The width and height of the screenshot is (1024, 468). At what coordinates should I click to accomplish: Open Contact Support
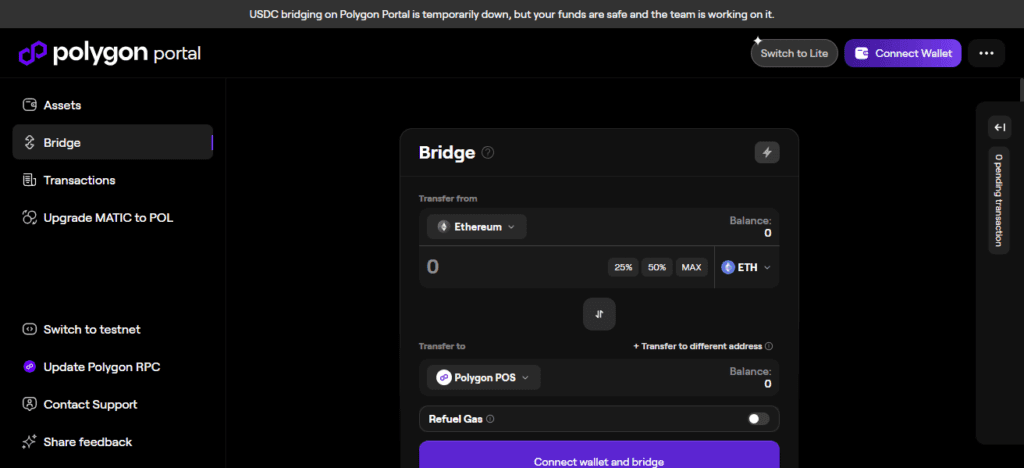point(112,405)
